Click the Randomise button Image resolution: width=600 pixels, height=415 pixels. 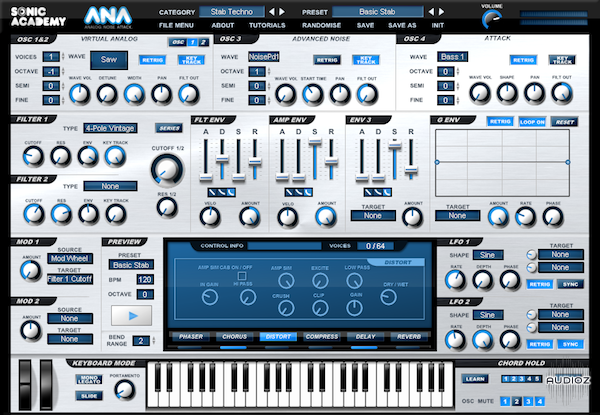click(x=321, y=25)
